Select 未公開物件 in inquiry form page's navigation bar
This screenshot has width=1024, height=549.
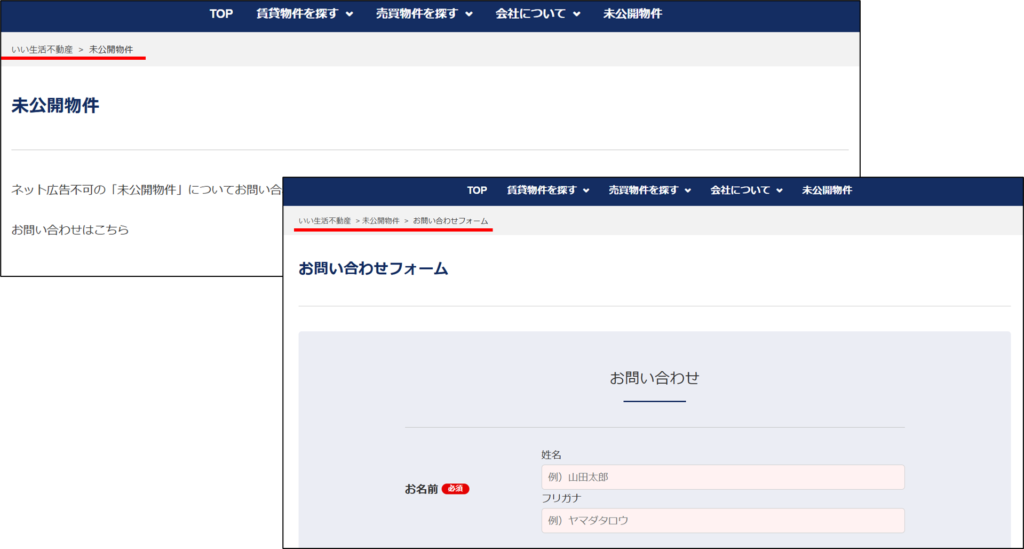[827, 190]
